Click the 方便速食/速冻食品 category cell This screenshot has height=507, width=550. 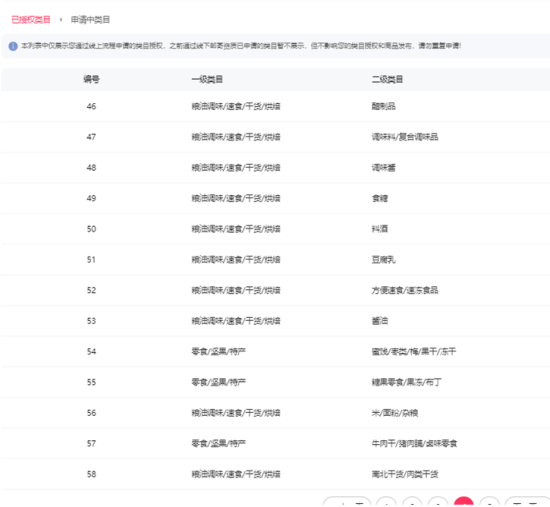[405, 290]
